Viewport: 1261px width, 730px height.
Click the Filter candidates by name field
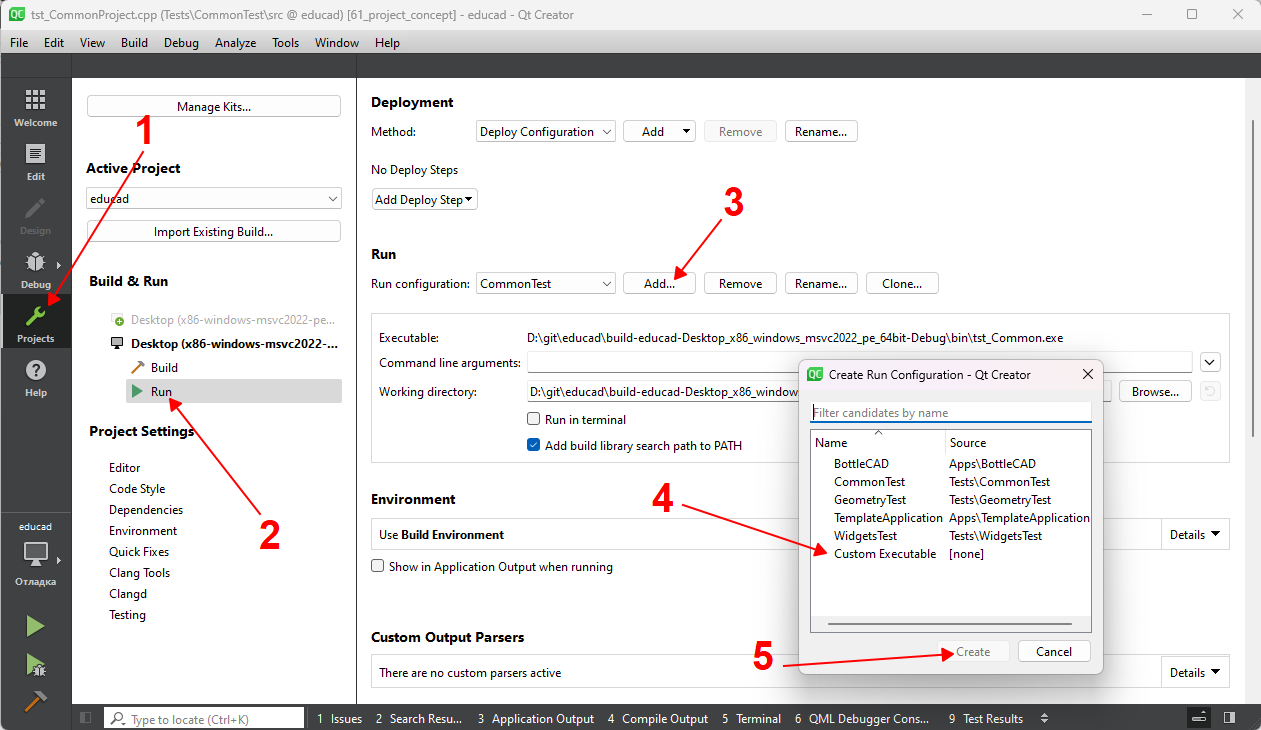point(951,413)
